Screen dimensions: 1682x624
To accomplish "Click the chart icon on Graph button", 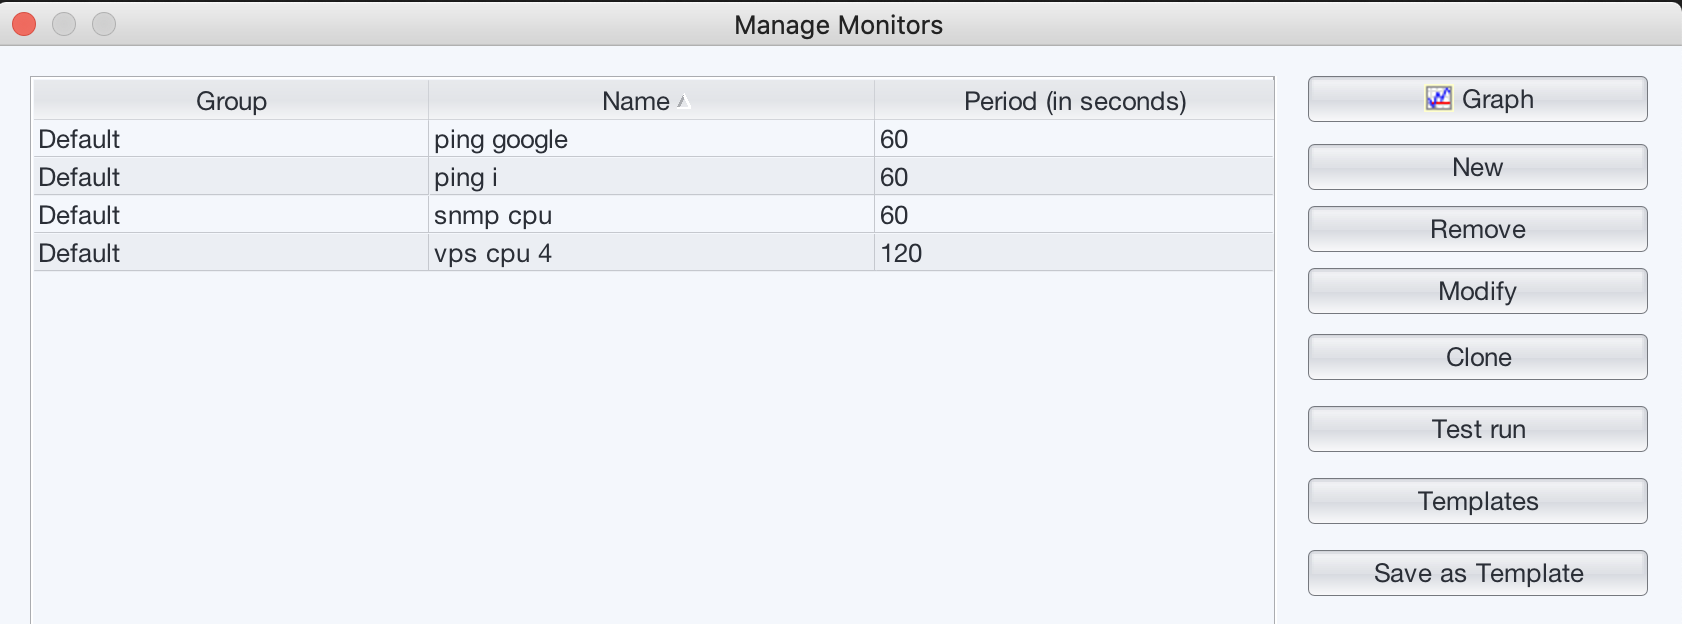I will 1438,98.
